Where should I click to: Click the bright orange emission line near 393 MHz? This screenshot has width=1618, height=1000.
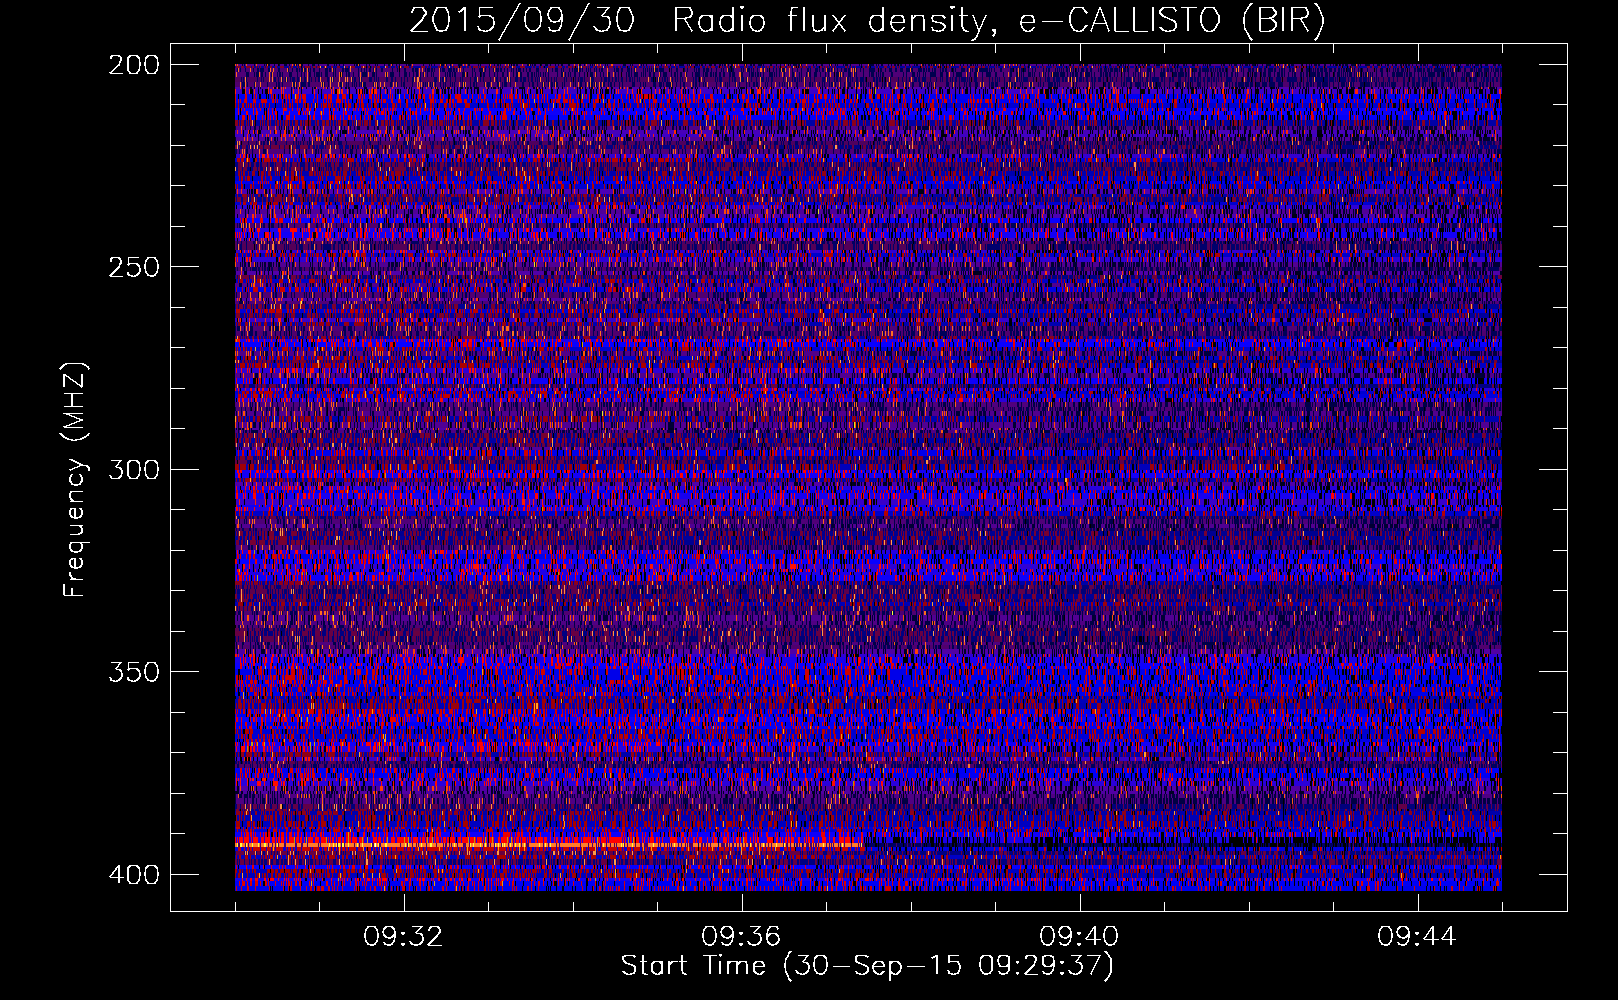pos(548,845)
